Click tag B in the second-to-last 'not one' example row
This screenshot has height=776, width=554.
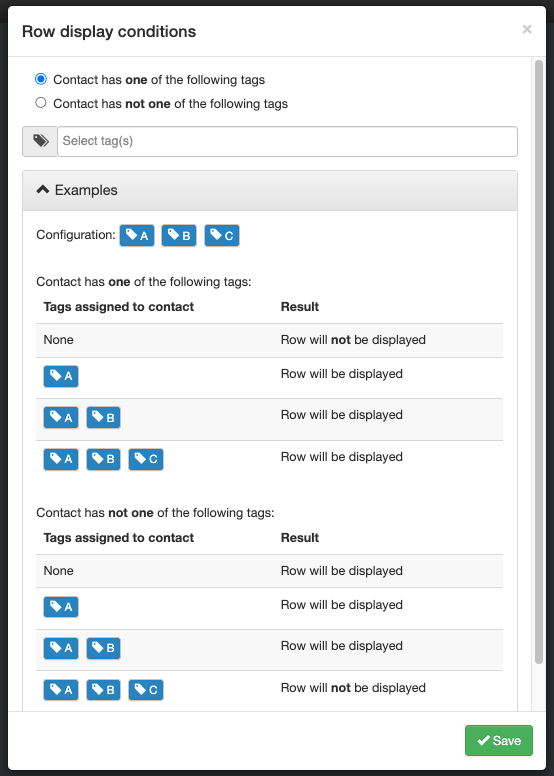point(103,648)
